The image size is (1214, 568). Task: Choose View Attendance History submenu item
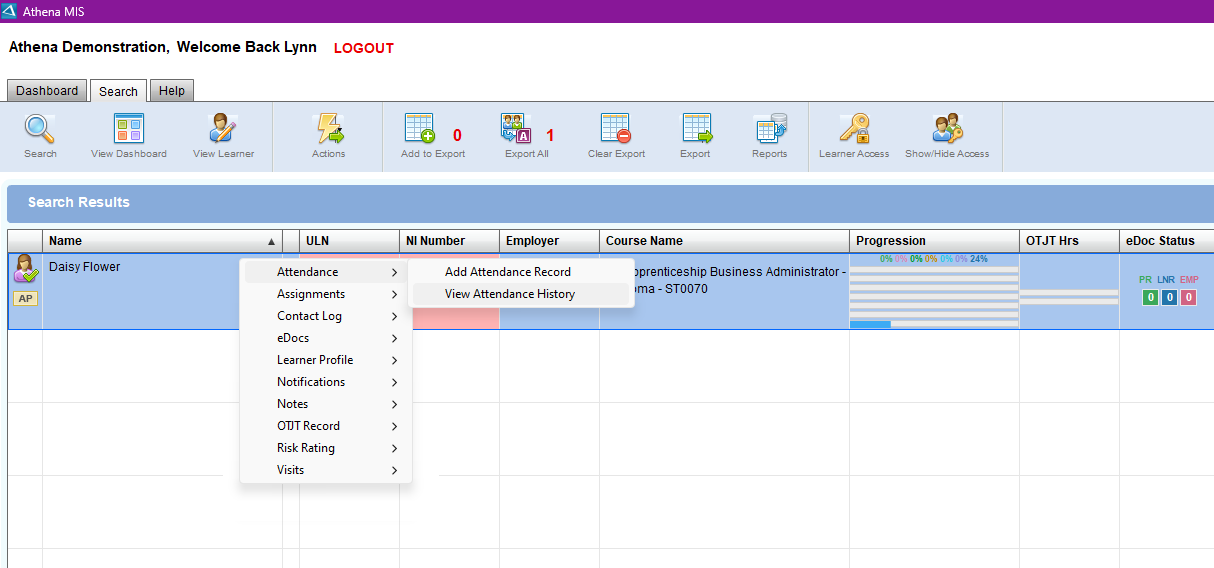click(521, 294)
